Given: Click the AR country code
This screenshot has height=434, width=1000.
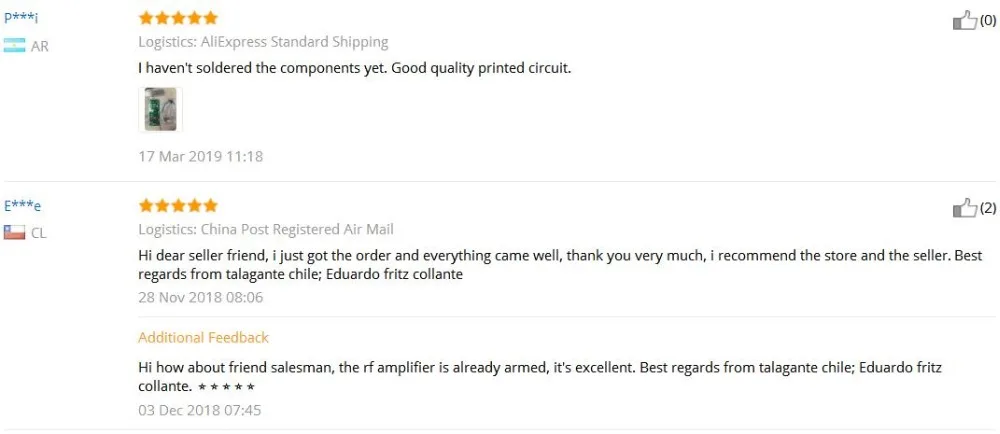Looking at the screenshot, I should [x=40, y=47].
